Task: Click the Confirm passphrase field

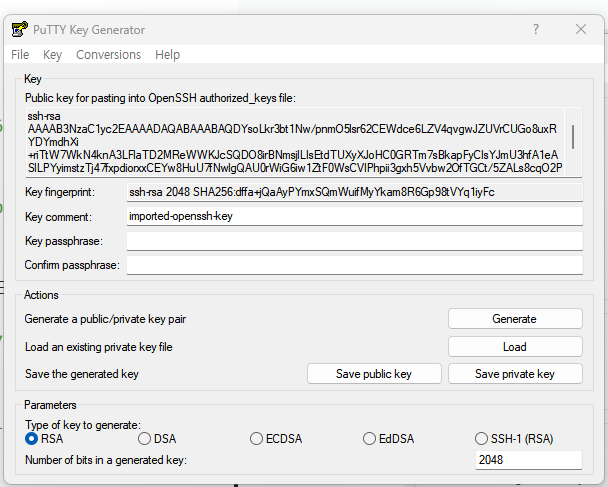Action: coord(355,265)
